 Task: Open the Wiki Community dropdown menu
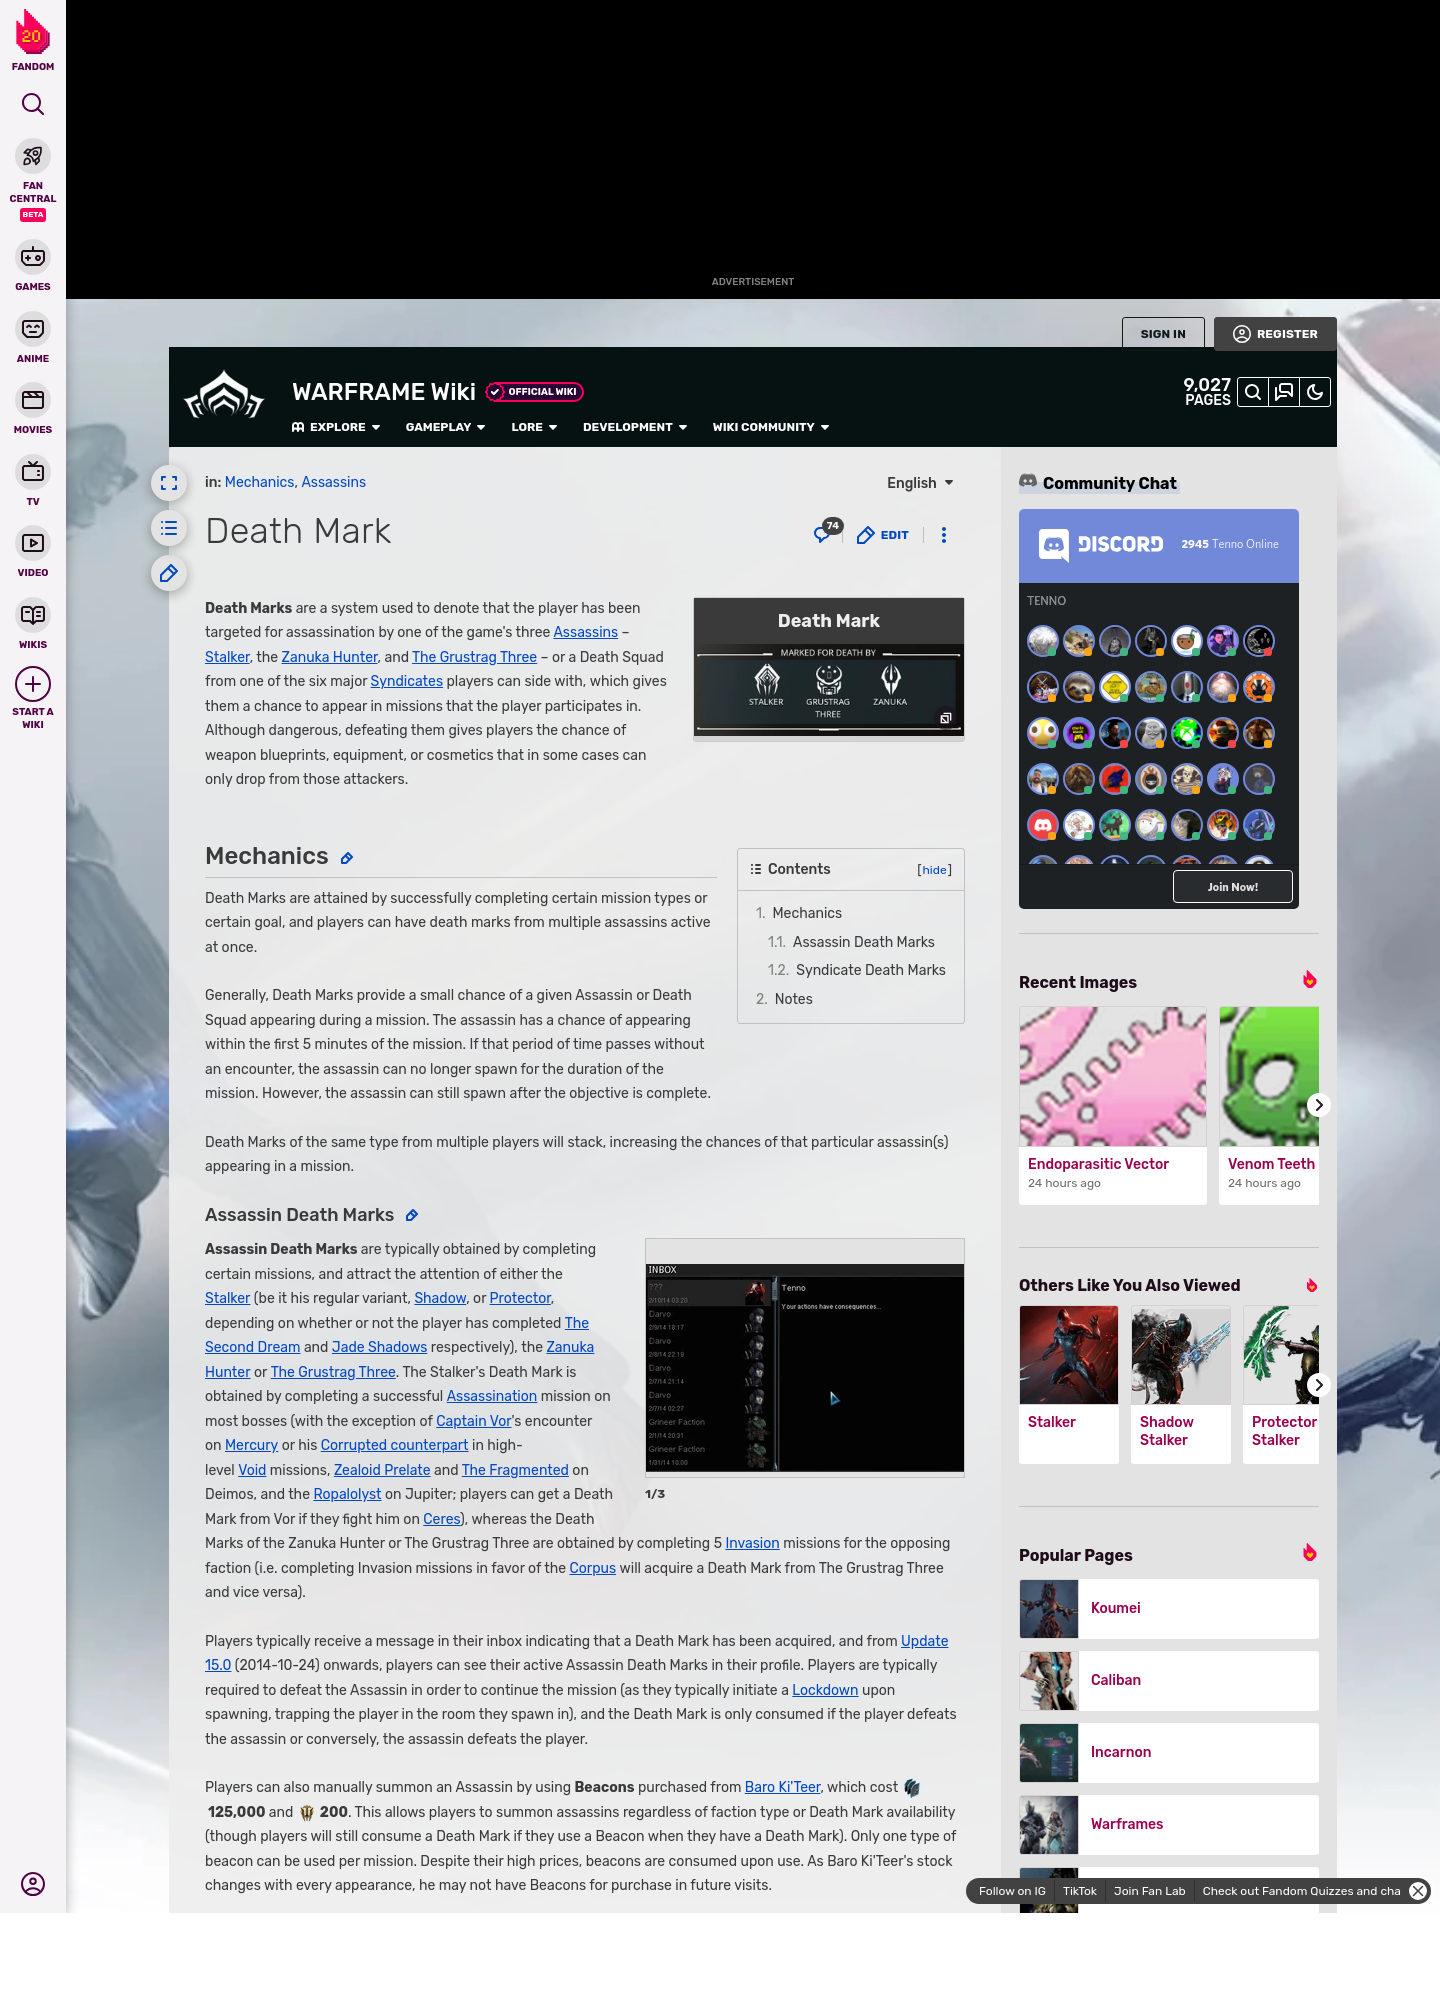click(771, 427)
